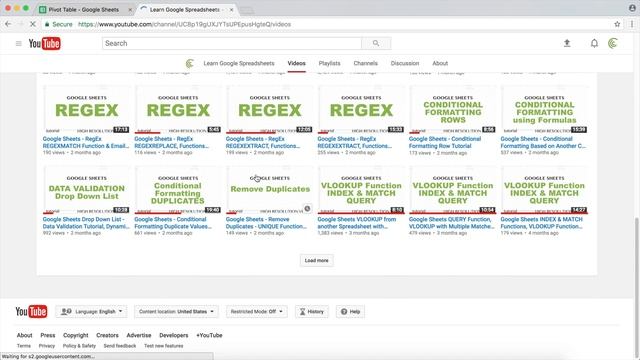
Task: Click the URL address bar
Action: click(x=327, y=24)
